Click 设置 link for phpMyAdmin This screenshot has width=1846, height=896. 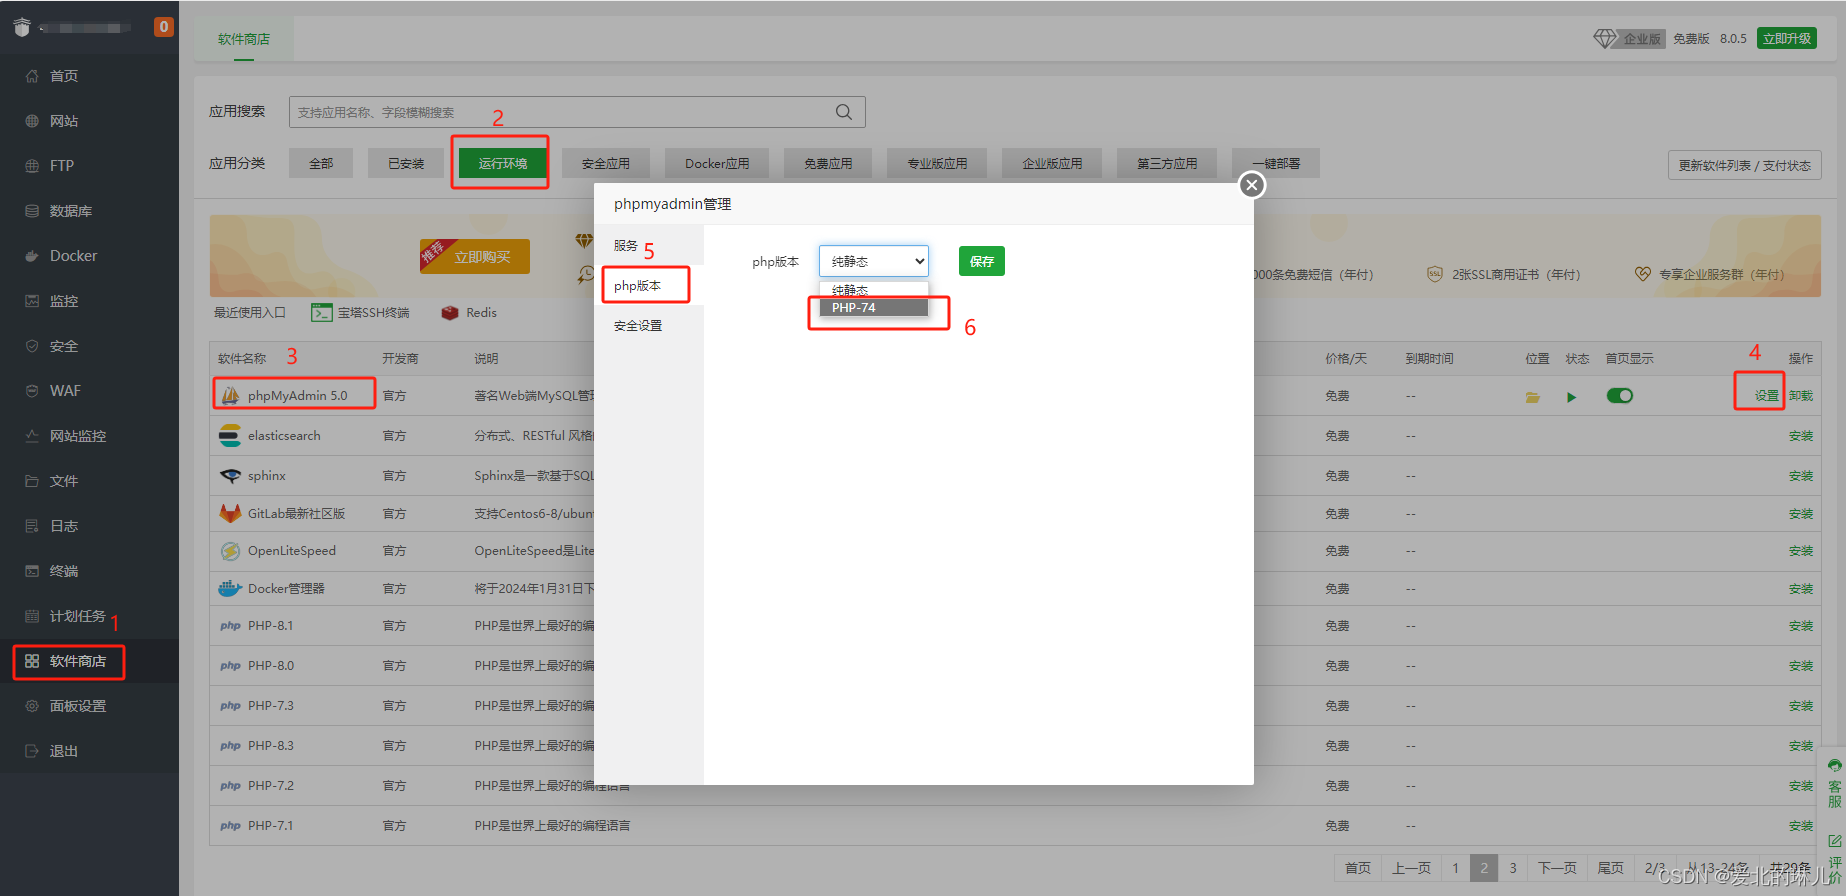1767,396
